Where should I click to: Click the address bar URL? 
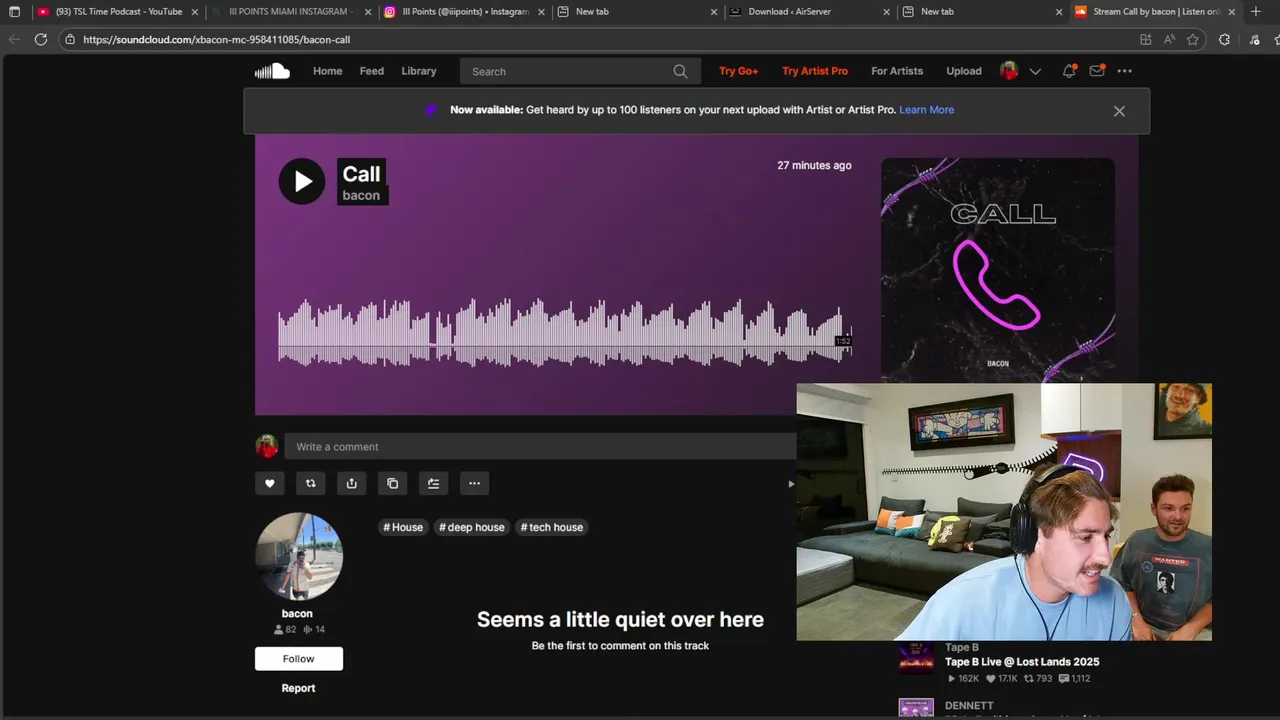click(x=216, y=39)
